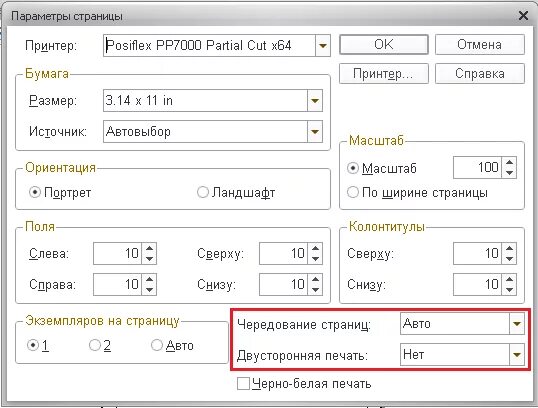Click Колонтитулы Сверху input field
538x408 pixels.
(x=478, y=254)
